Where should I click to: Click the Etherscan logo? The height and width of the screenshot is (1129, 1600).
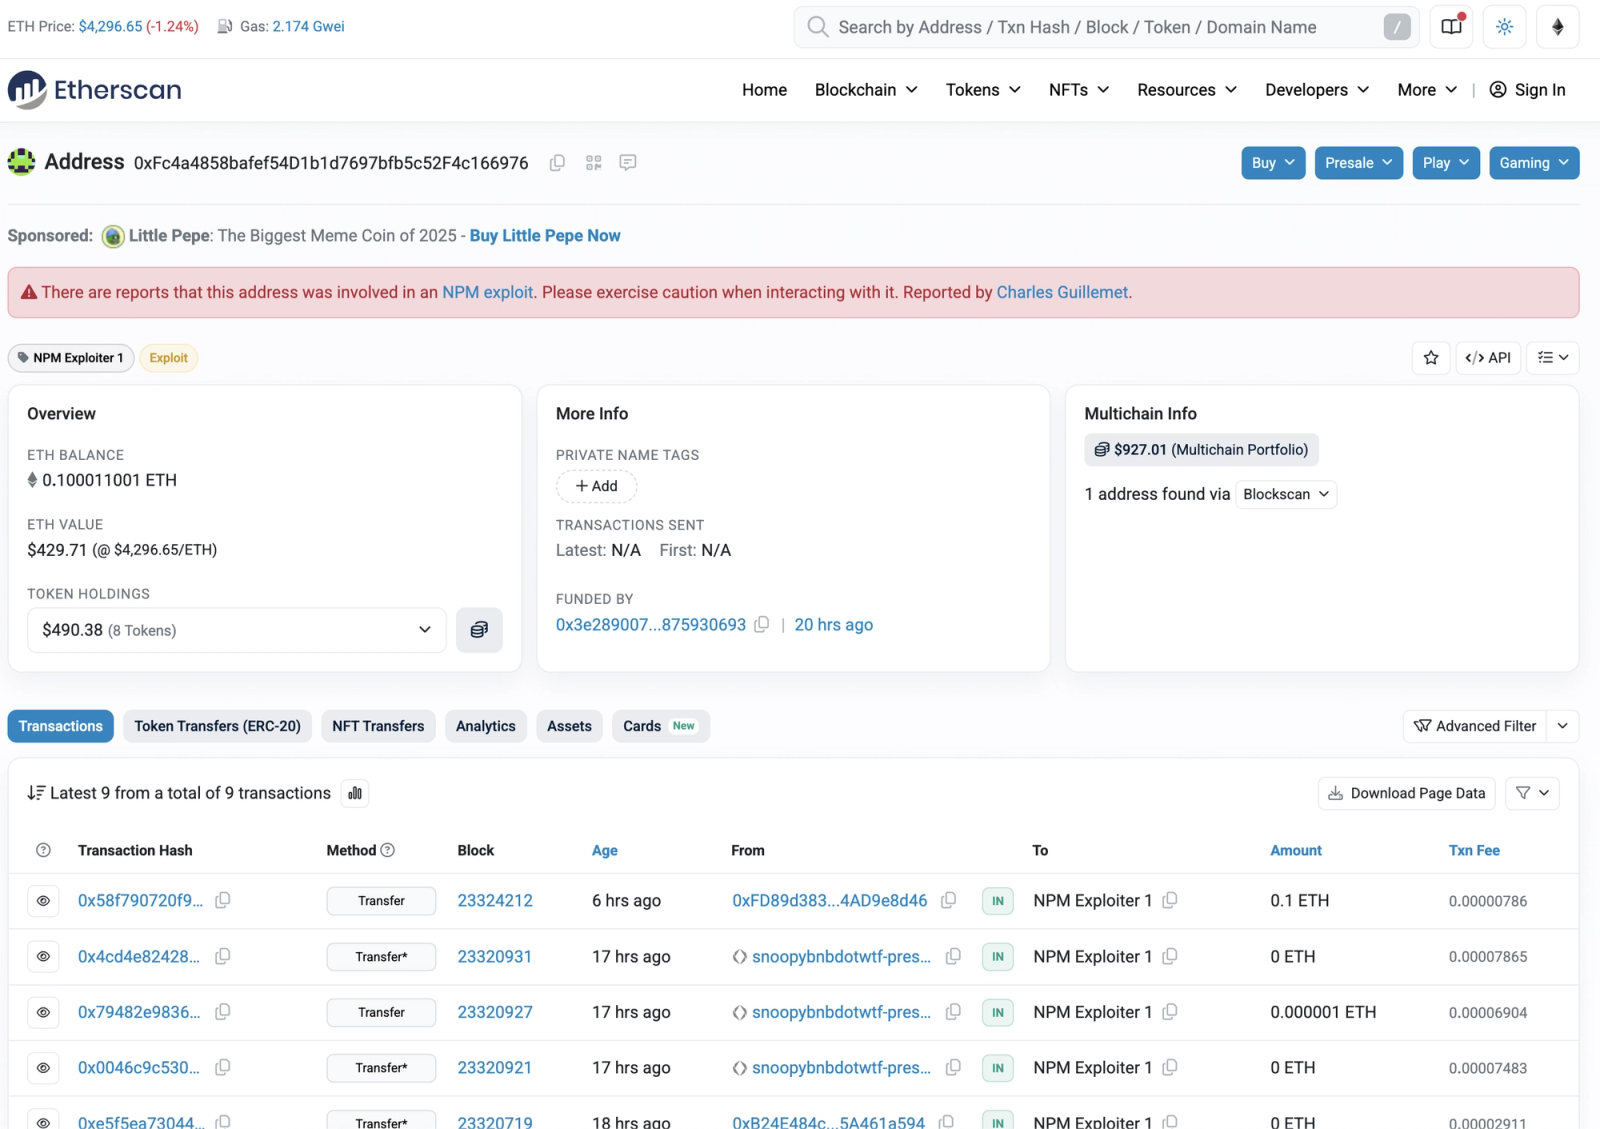(x=95, y=90)
